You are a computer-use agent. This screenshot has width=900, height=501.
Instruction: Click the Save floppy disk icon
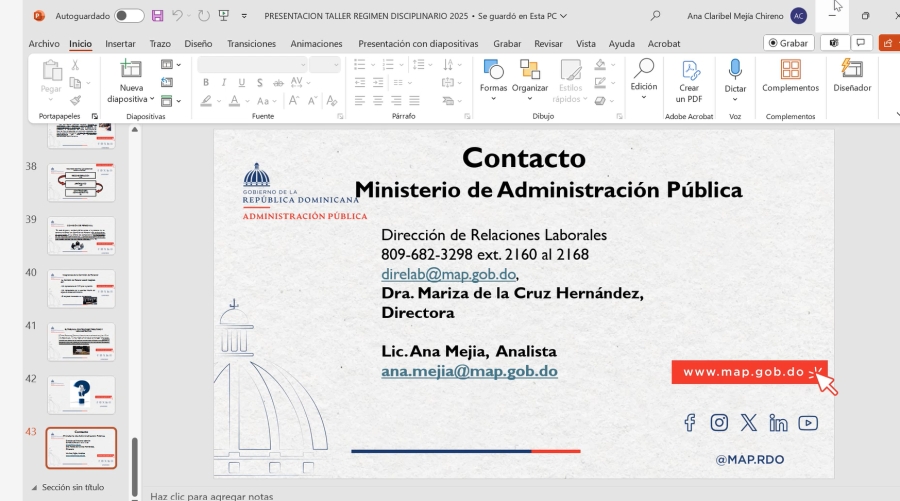[157, 16]
